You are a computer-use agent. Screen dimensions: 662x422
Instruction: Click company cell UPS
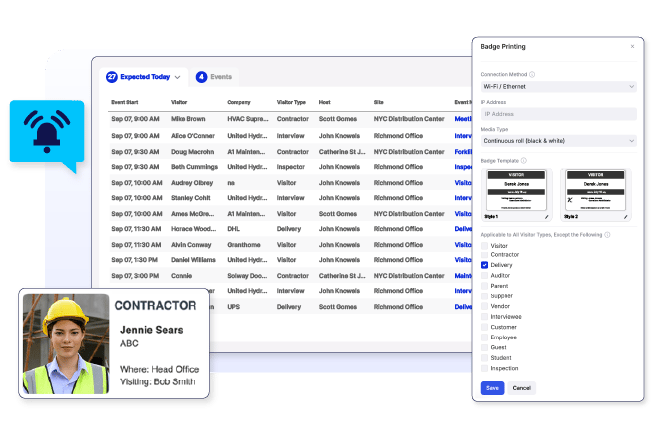click(x=233, y=307)
